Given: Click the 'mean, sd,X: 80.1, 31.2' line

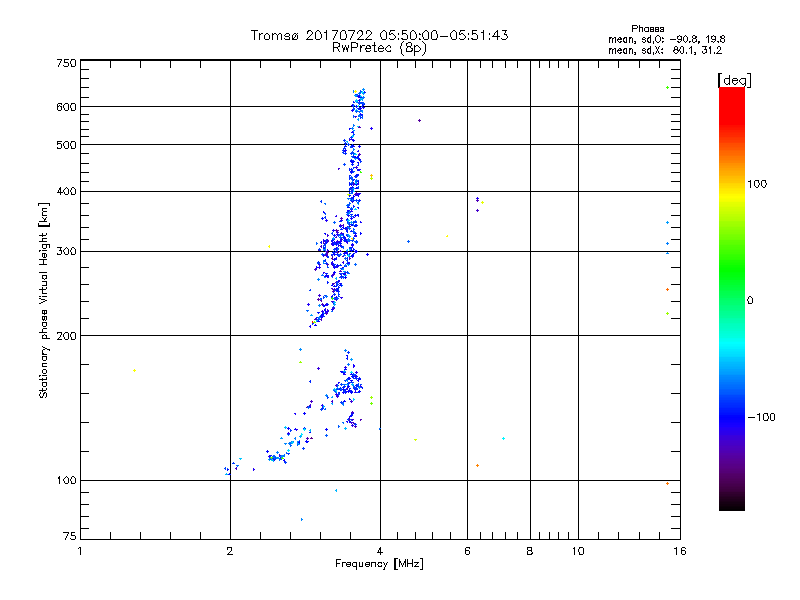Looking at the screenshot, I should tap(665, 50).
